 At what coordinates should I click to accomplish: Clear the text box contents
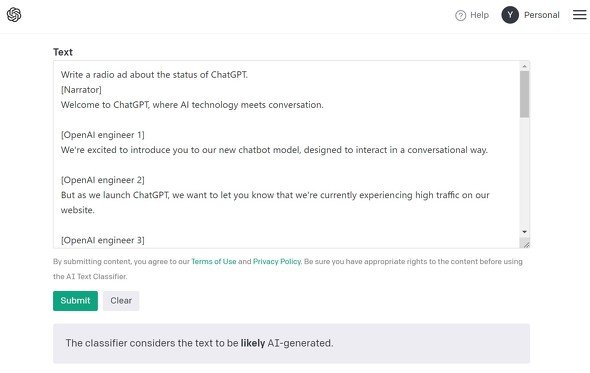point(121,301)
